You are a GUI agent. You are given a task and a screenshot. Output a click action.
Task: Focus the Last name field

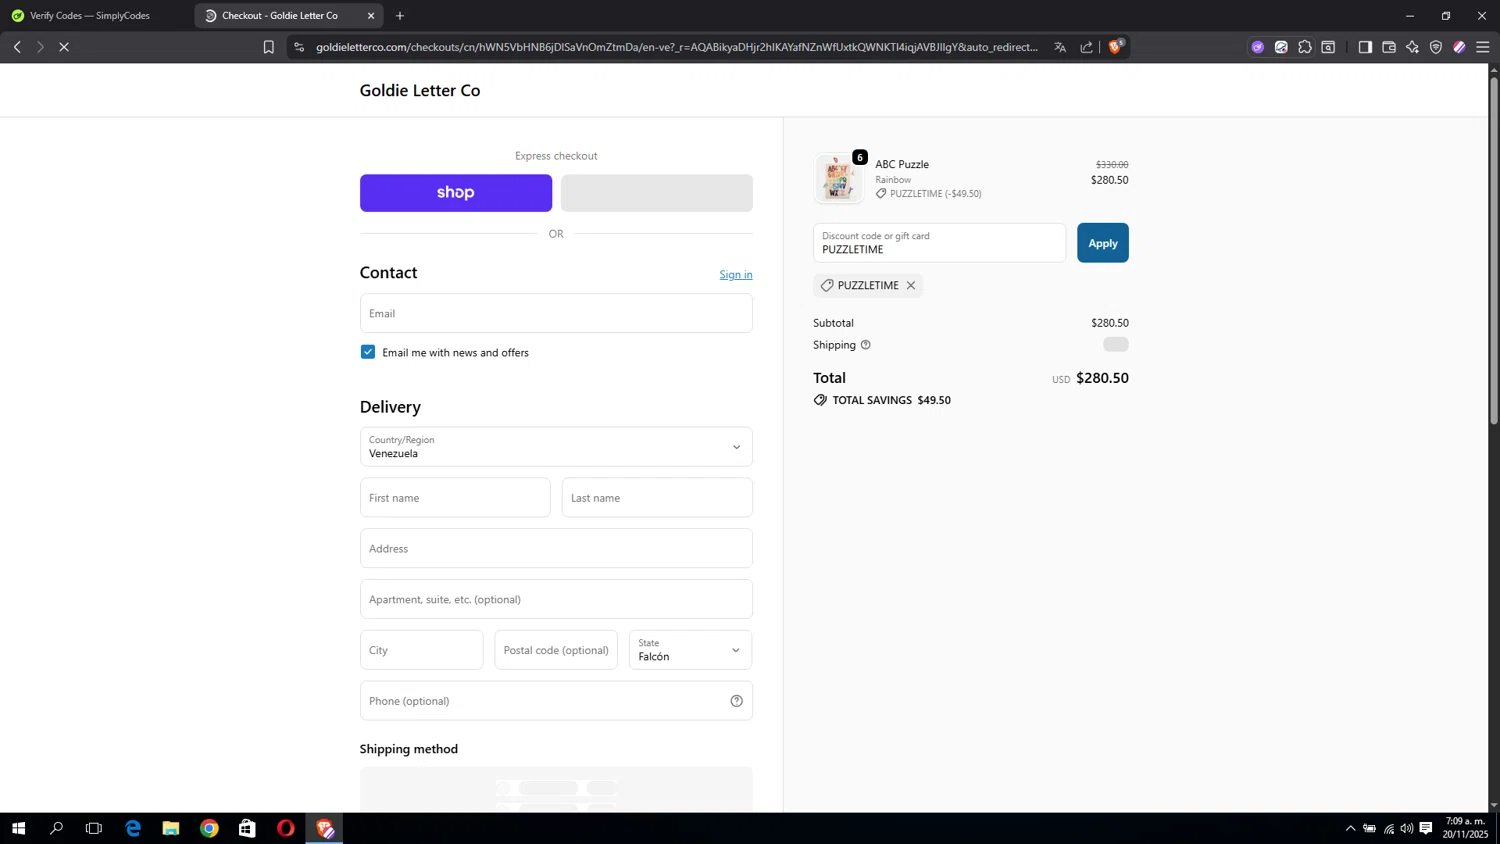[657, 498]
